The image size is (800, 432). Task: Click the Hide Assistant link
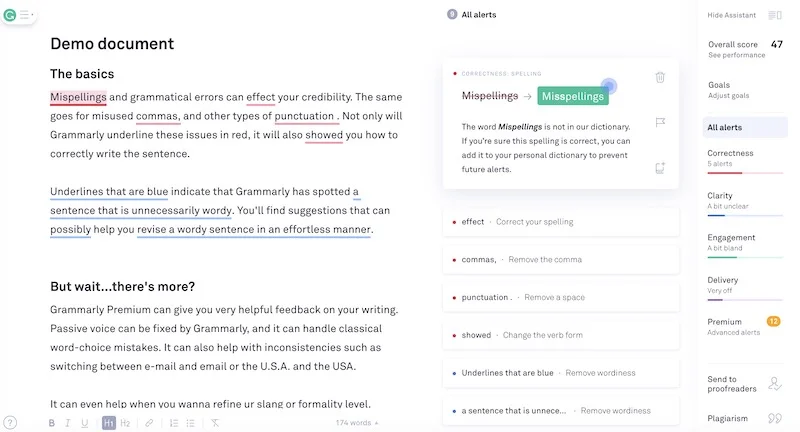point(731,15)
